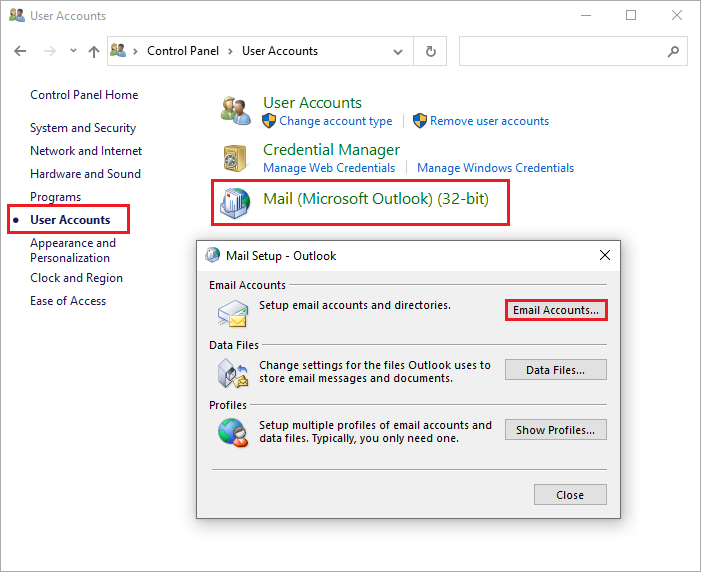The height and width of the screenshot is (572, 701).
Task: Click the Control Panel breadcrumb
Action: [x=183, y=51]
